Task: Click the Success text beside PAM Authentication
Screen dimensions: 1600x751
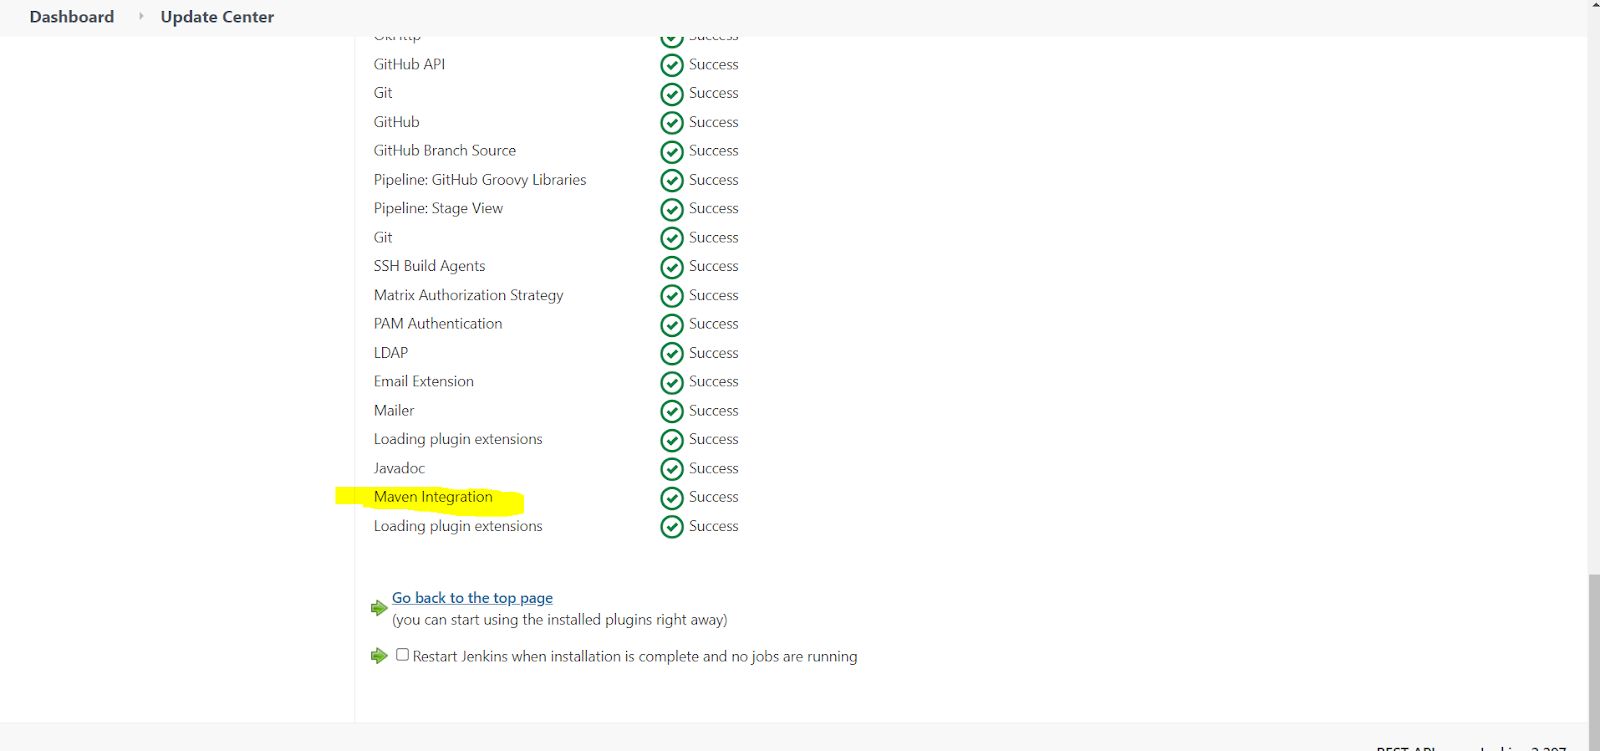Action: 714,323
